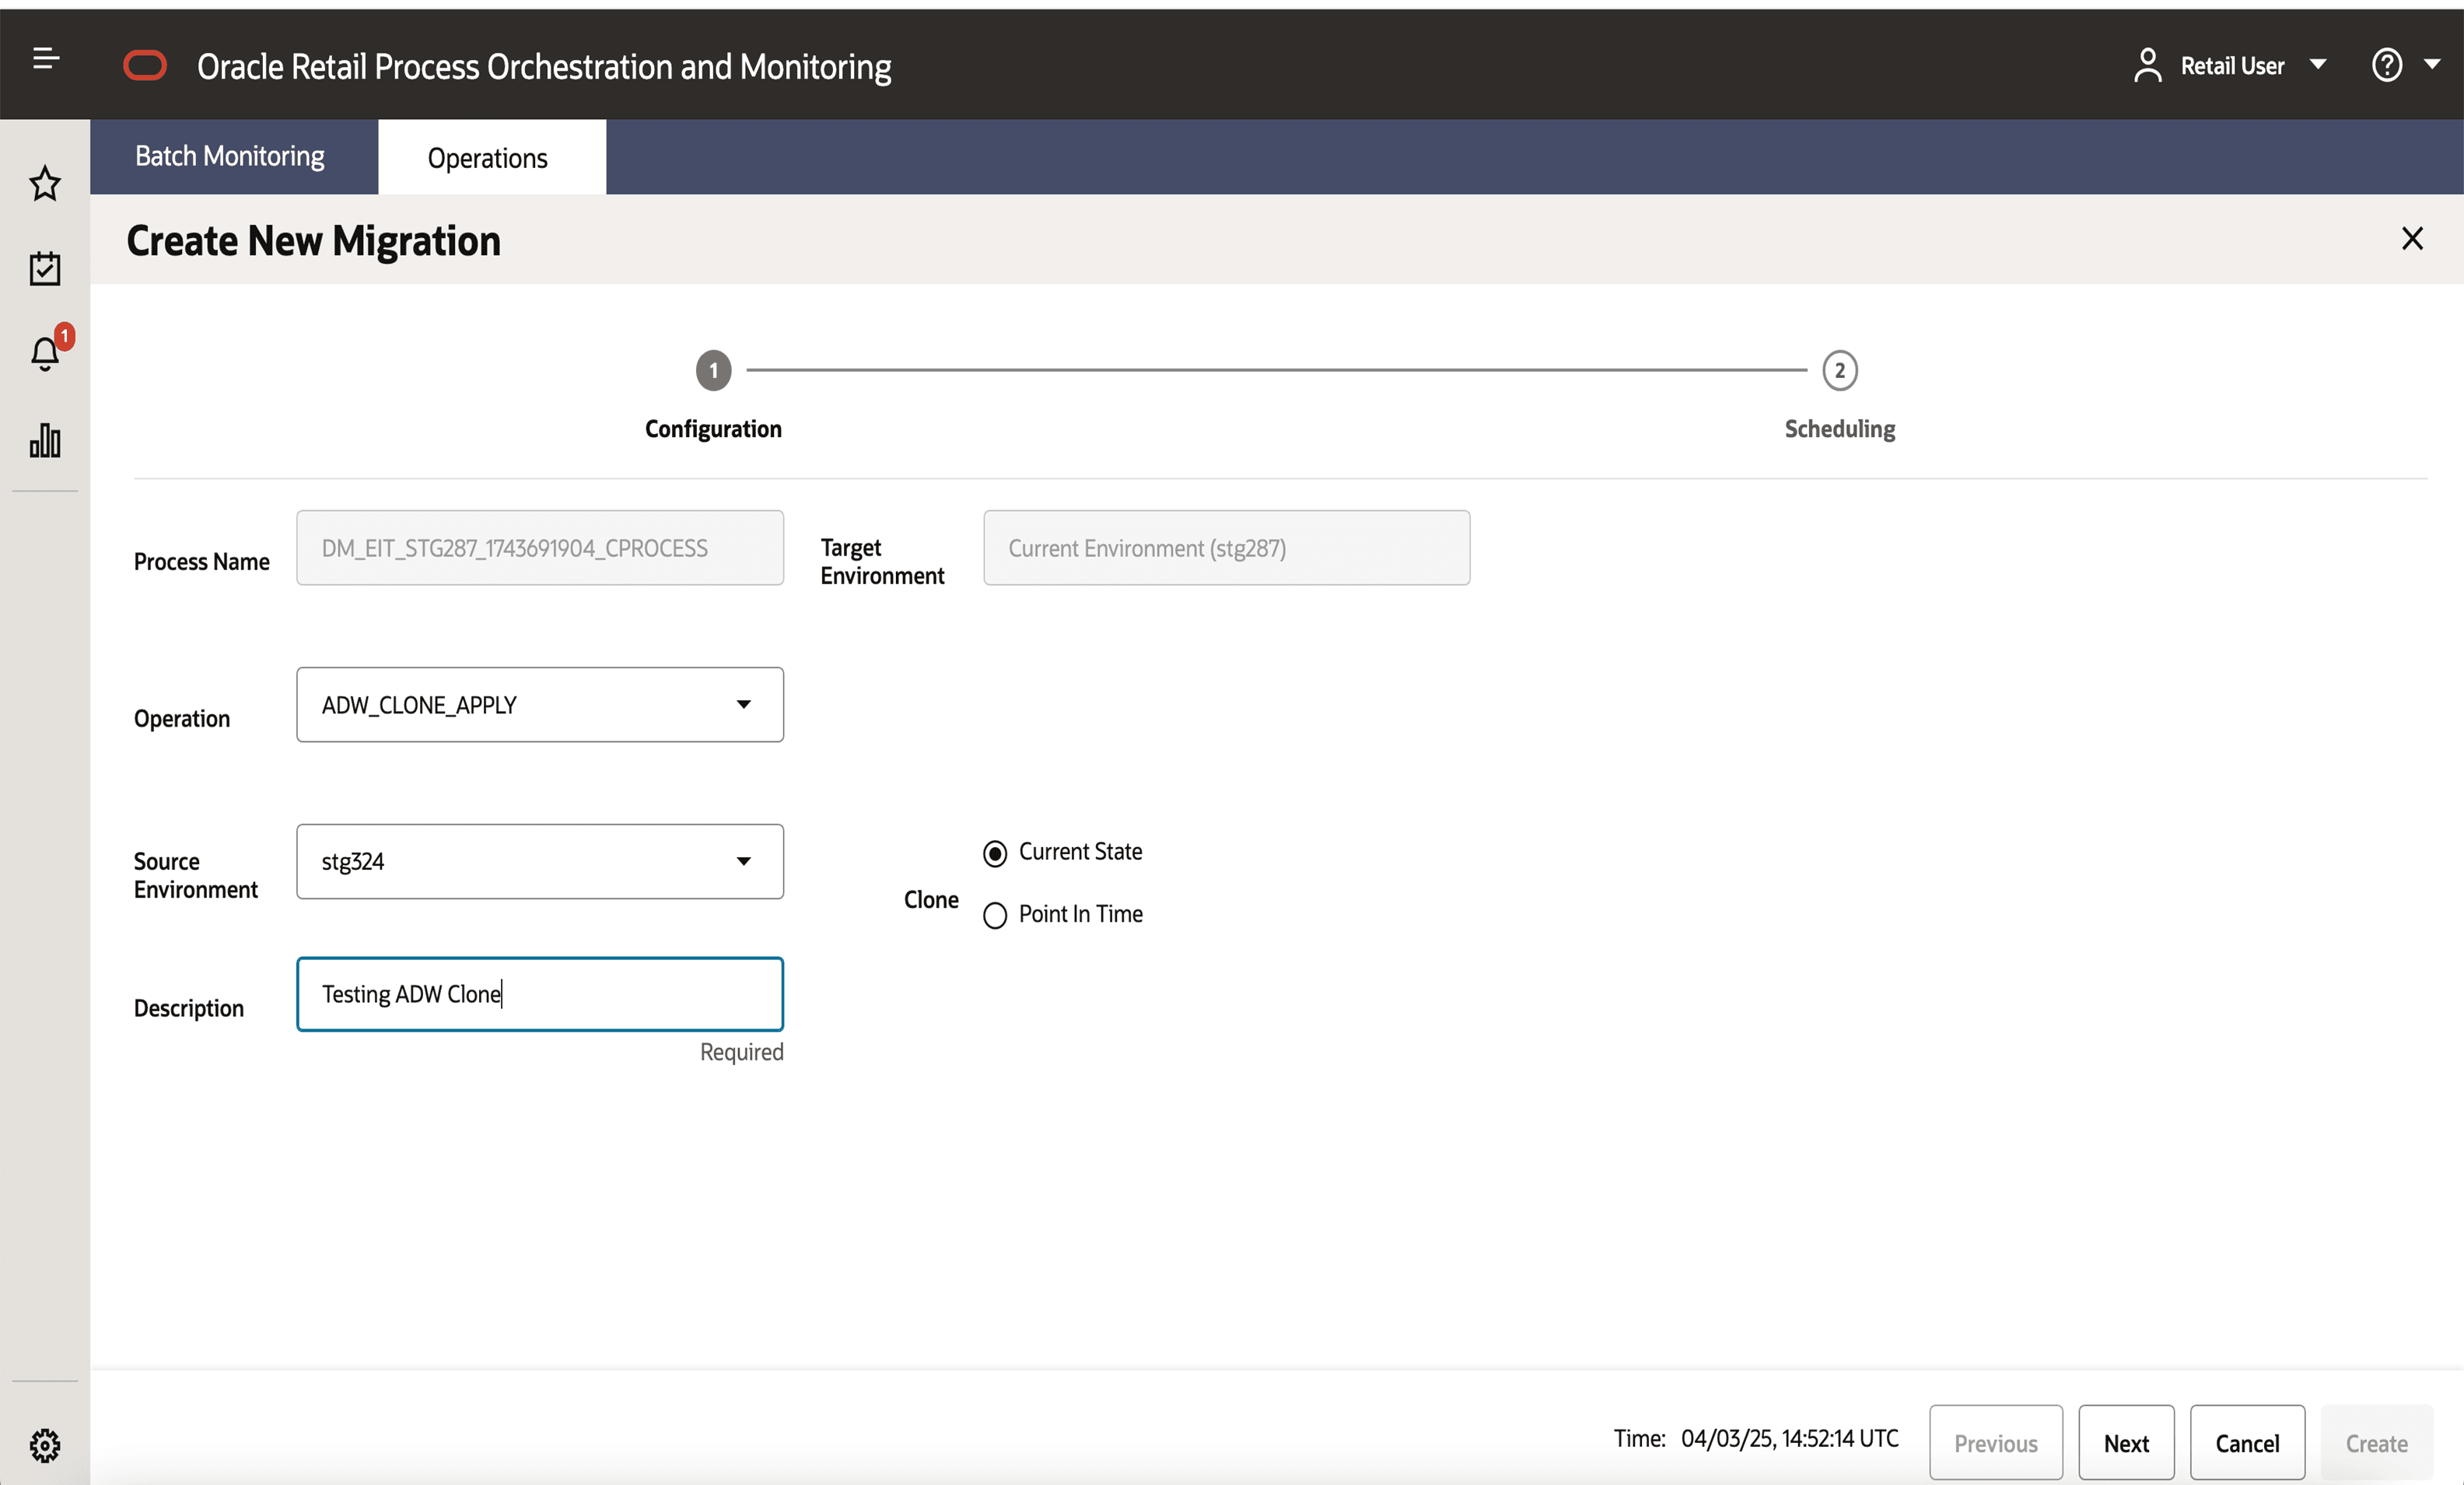Screen dimensions: 2464x1485
Task: Click the Retail User profile icon
Action: [x=2147, y=66]
